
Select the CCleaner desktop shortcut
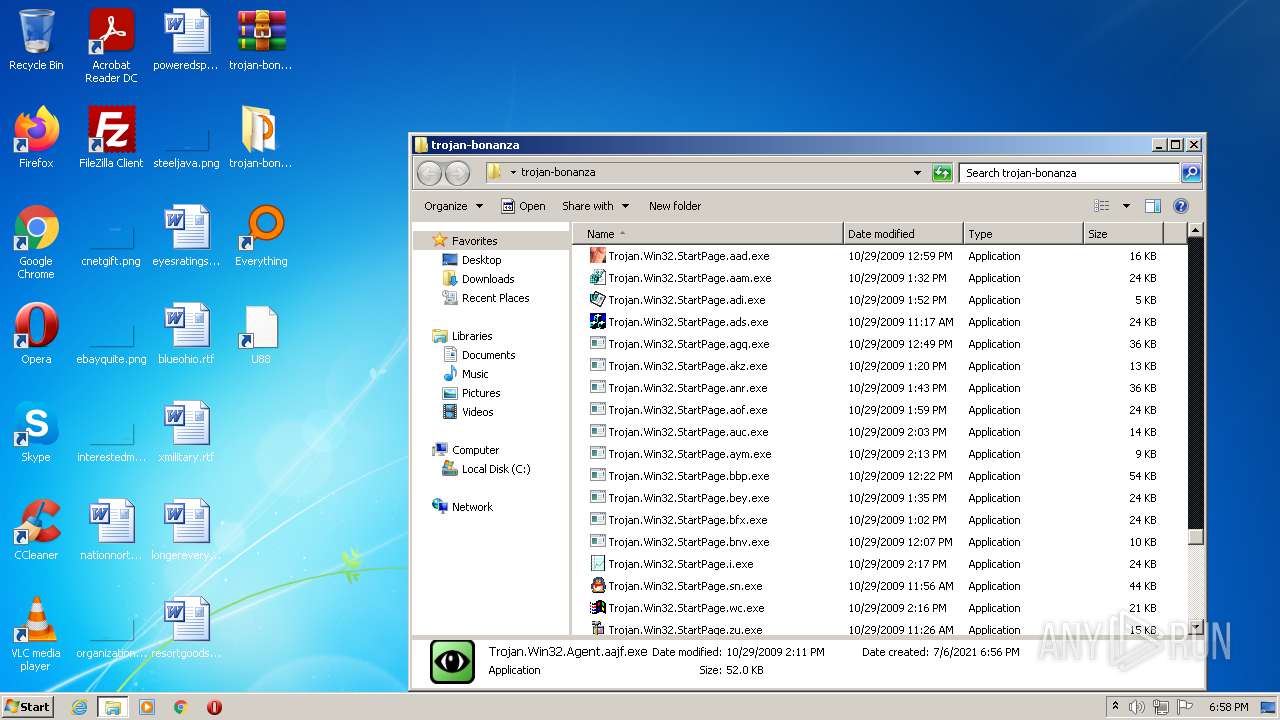(36, 530)
